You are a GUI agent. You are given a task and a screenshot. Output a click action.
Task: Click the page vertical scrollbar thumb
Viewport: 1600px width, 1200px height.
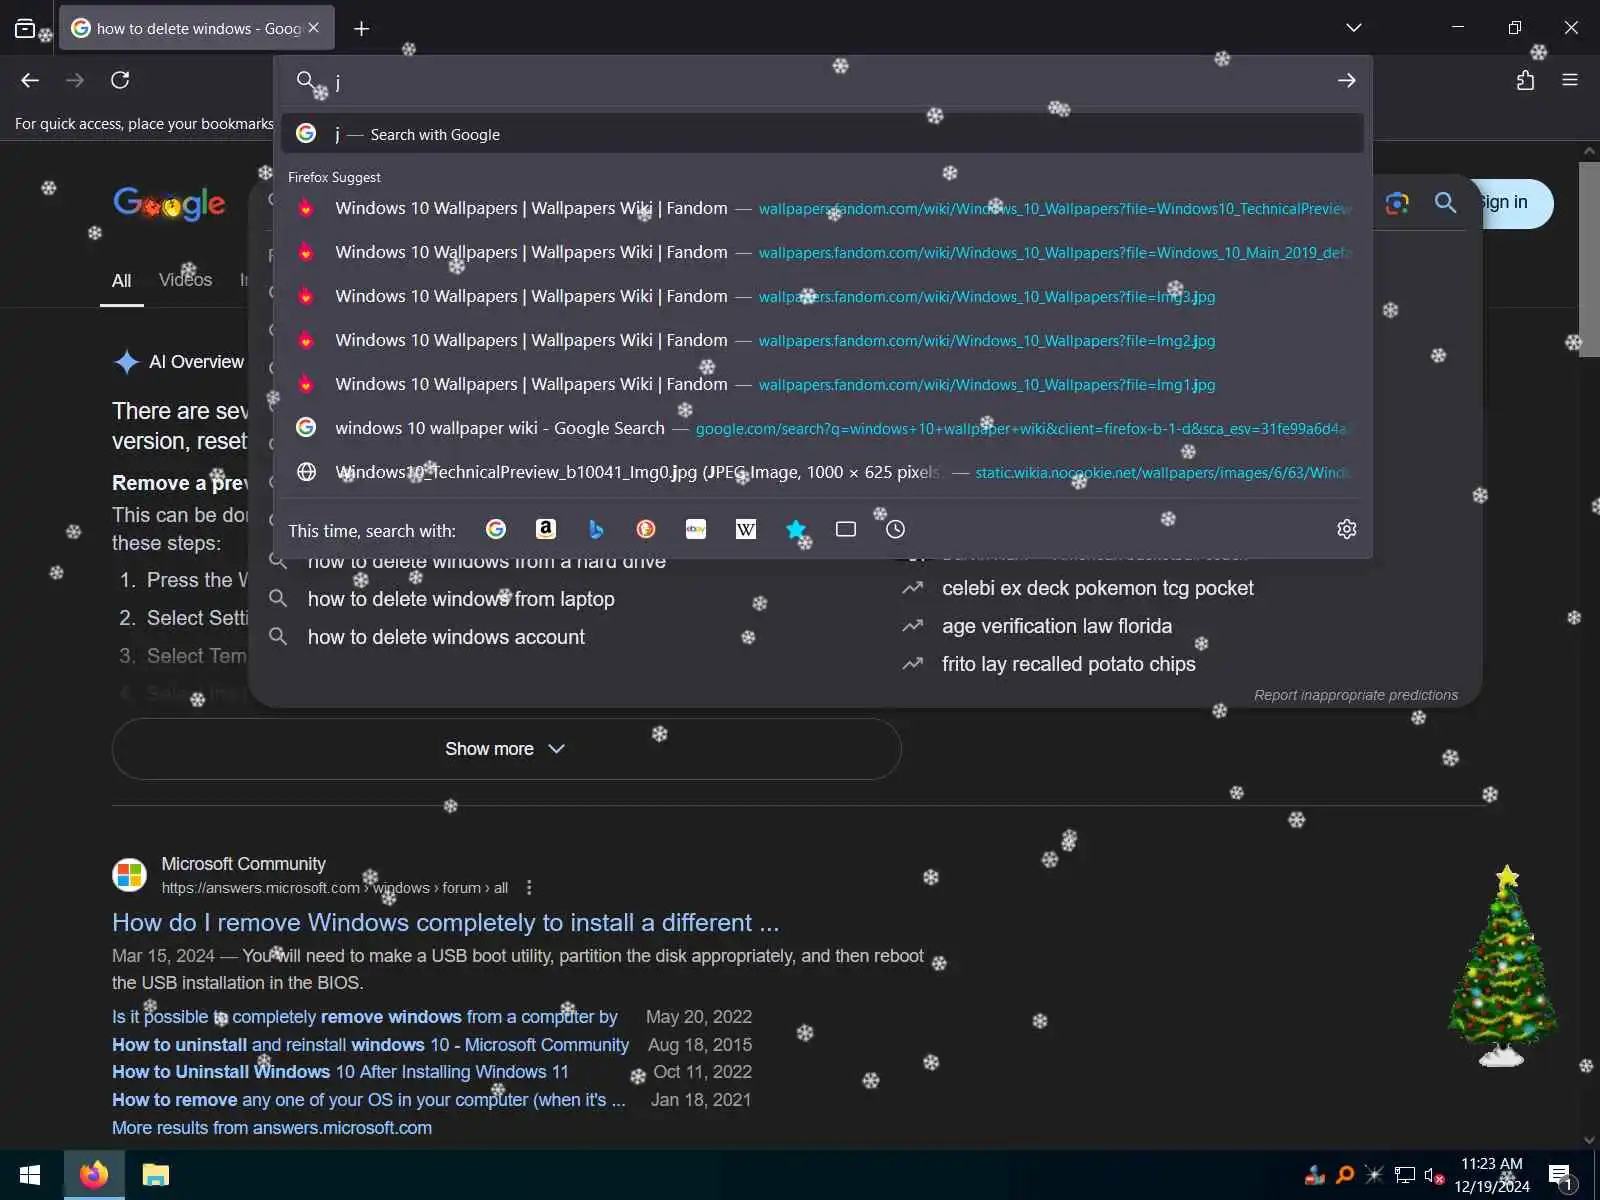[x=1589, y=258]
